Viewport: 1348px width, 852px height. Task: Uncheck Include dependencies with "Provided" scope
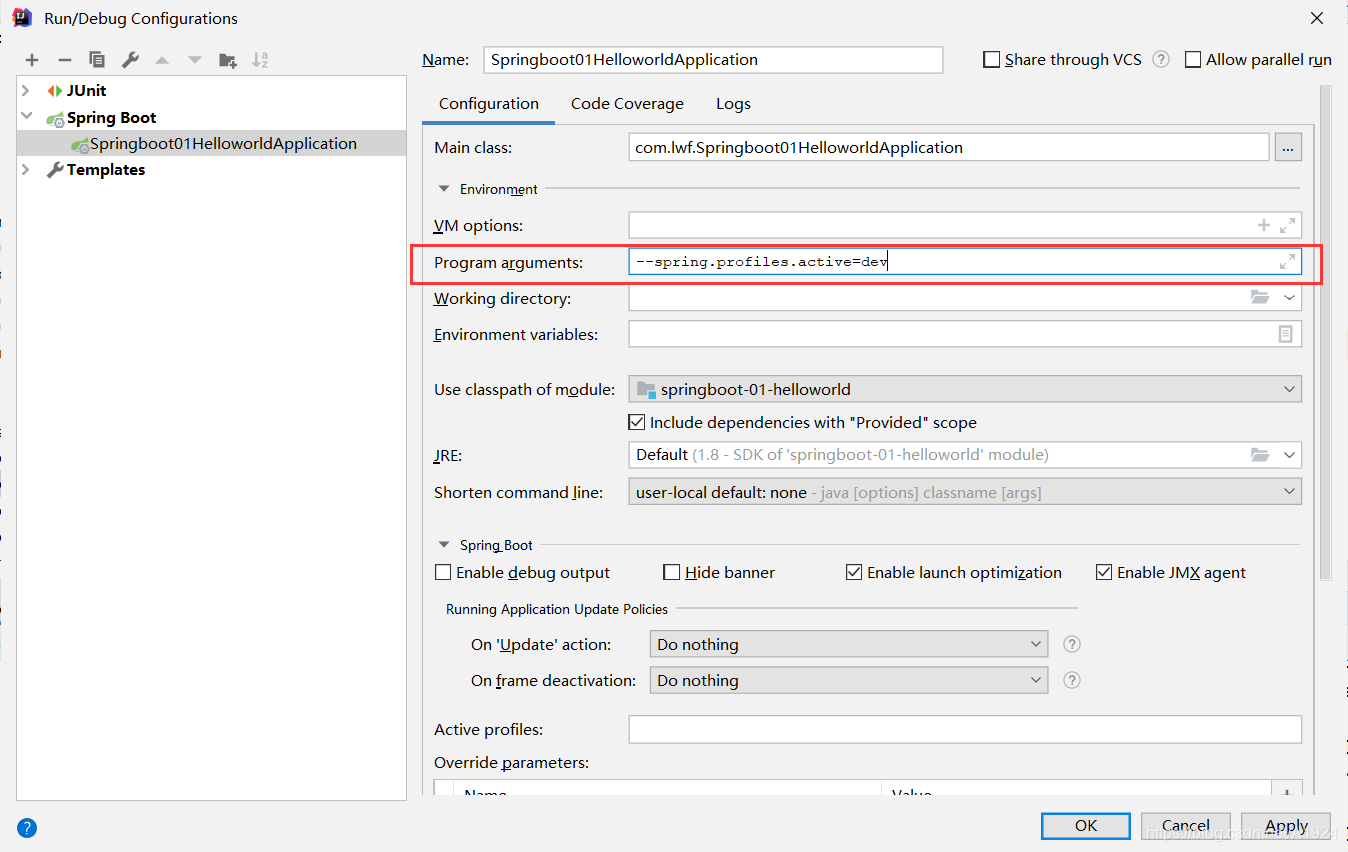pyautogui.click(x=637, y=422)
